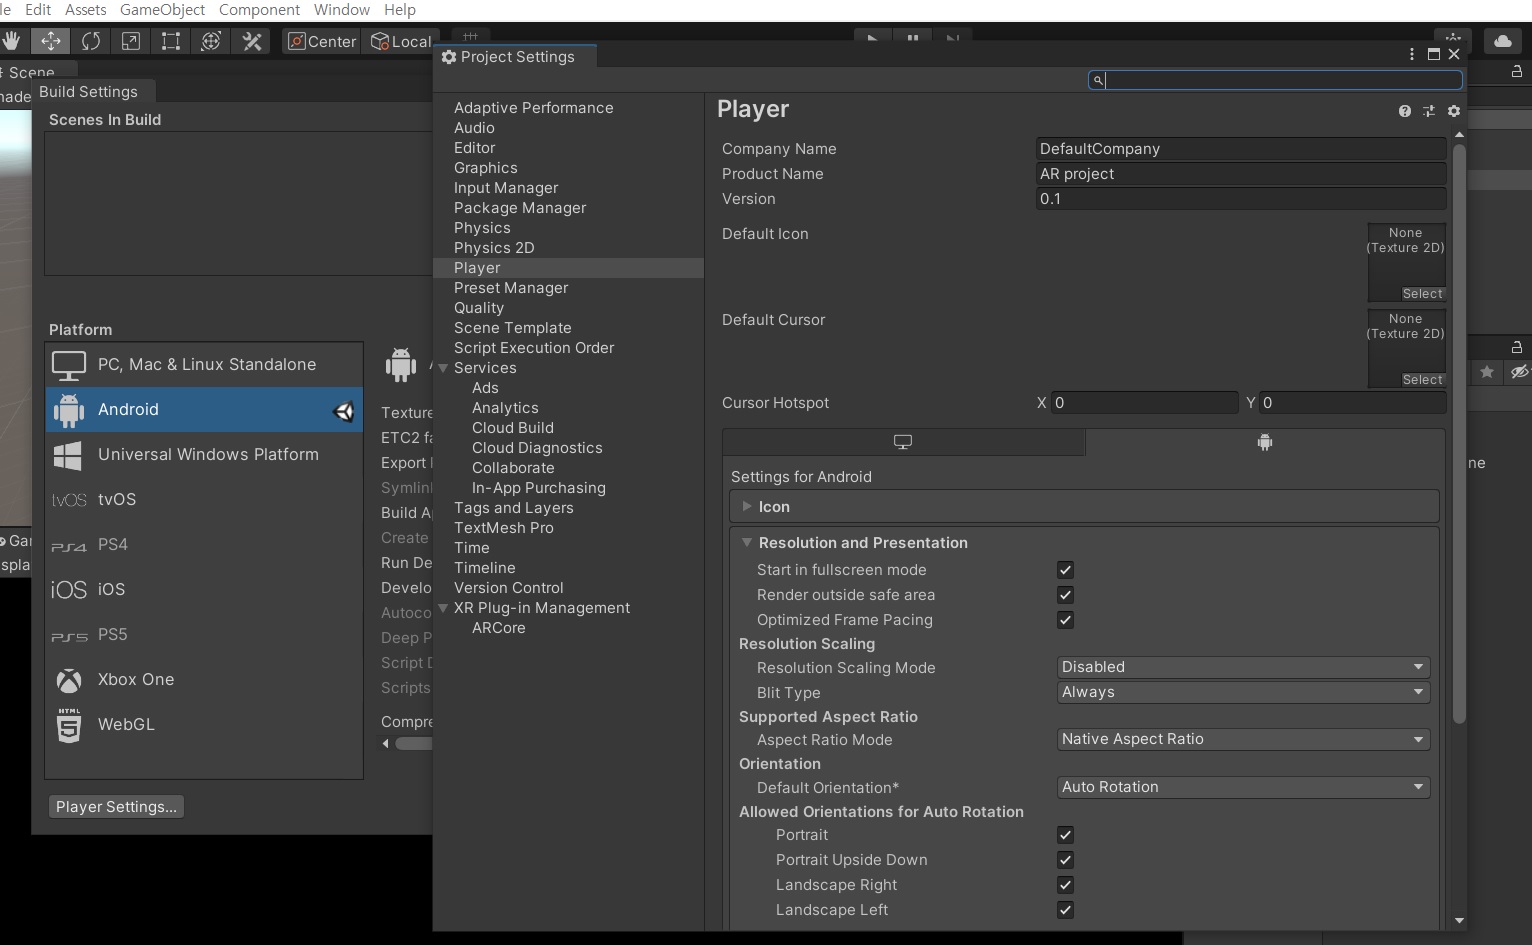1532x945 pixels.
Task: Uncheck the Portrait orientation checkbox
Action: pyautogui.click(x=1065, y=835)
